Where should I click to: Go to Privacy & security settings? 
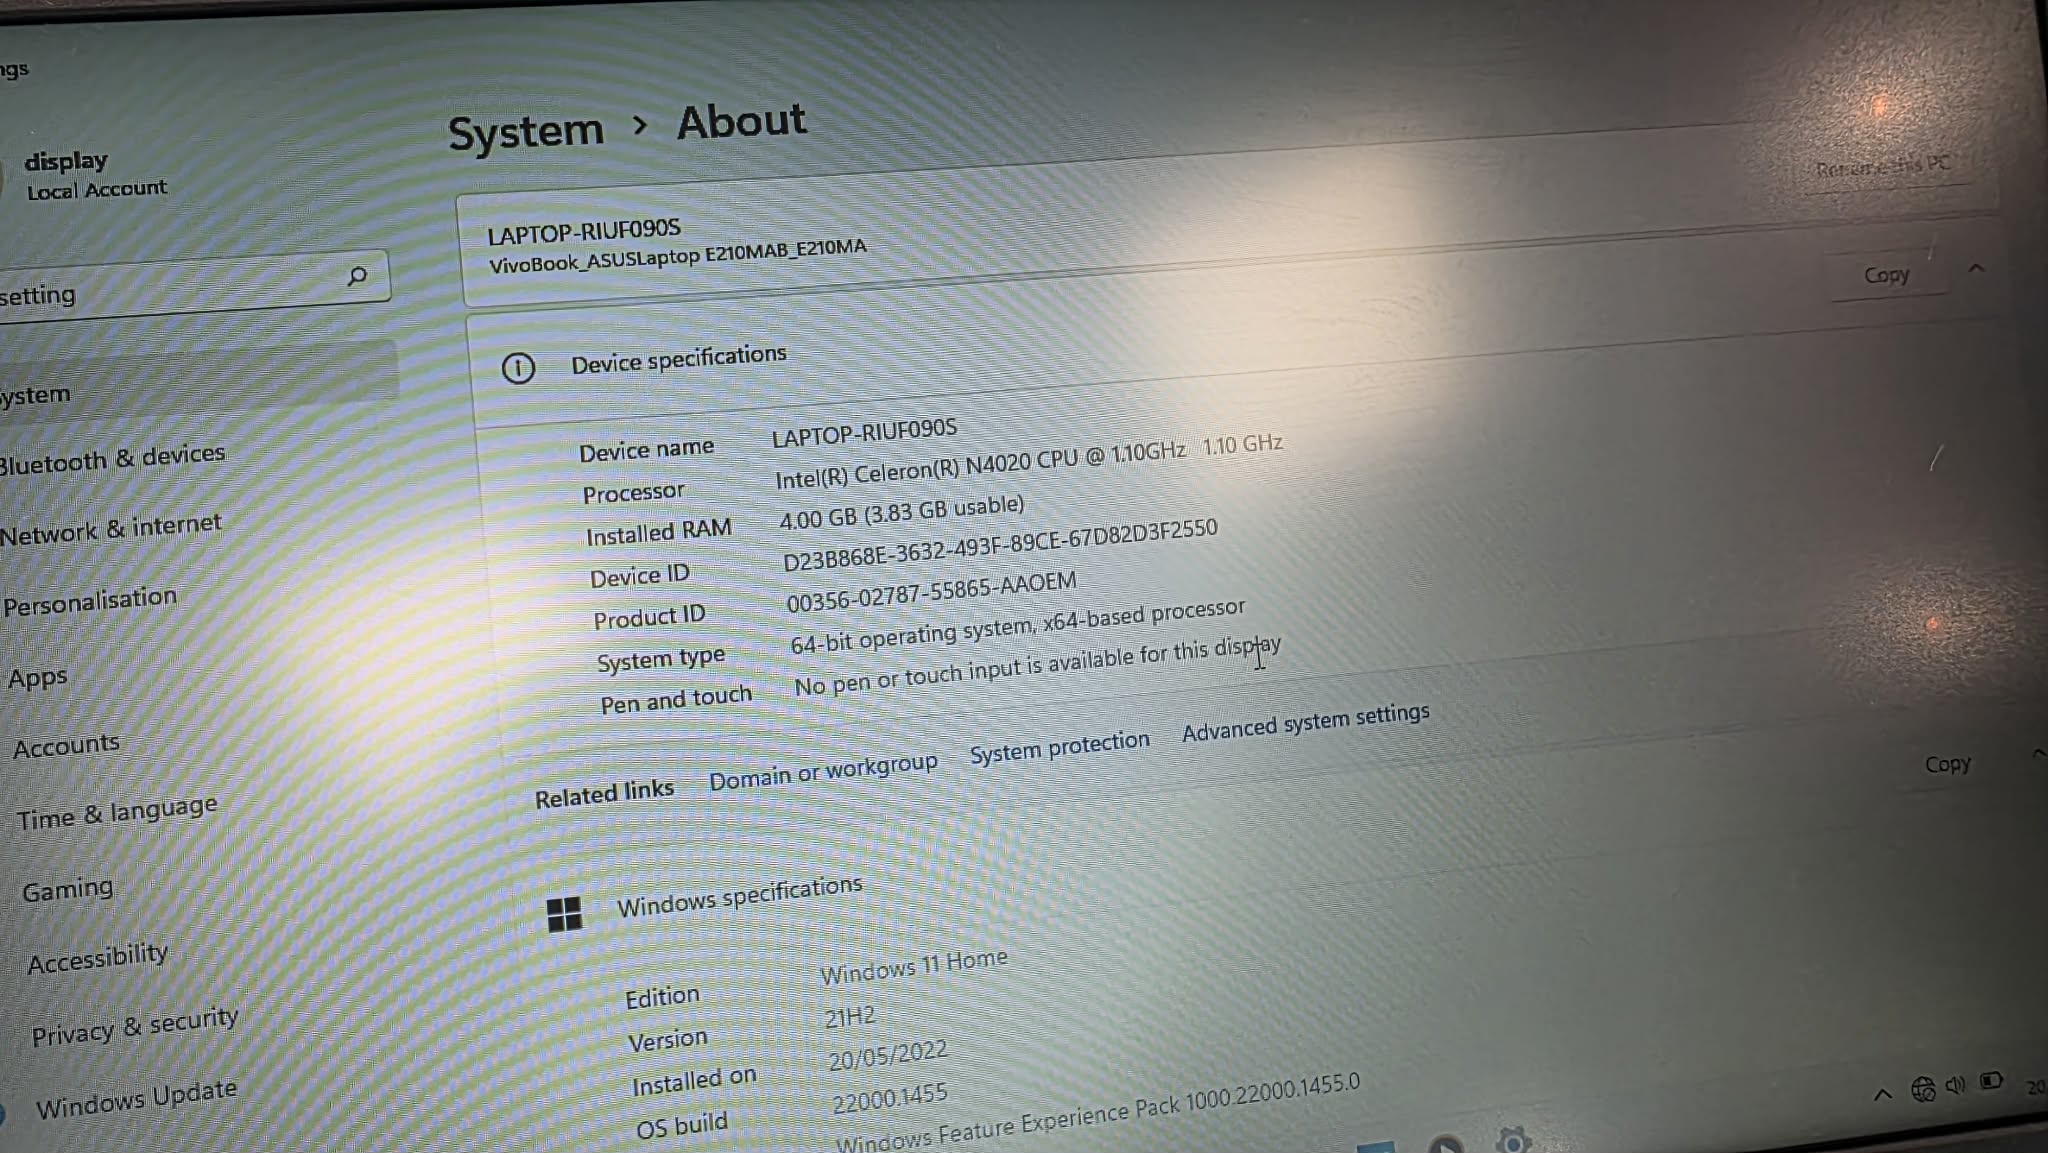pos(134,1026)
